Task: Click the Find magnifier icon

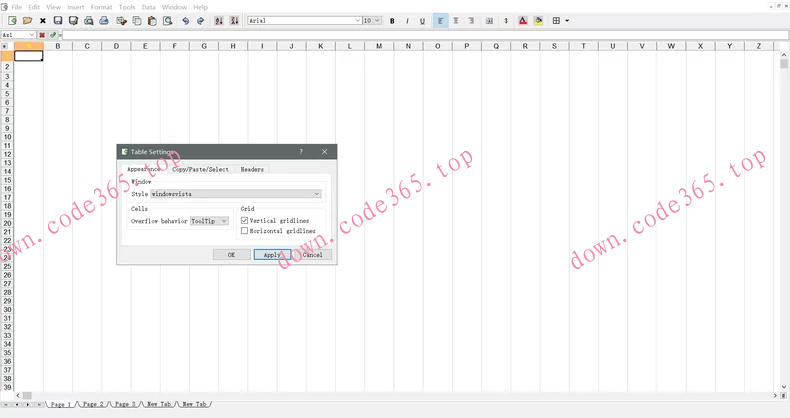Action: point(168,21)
